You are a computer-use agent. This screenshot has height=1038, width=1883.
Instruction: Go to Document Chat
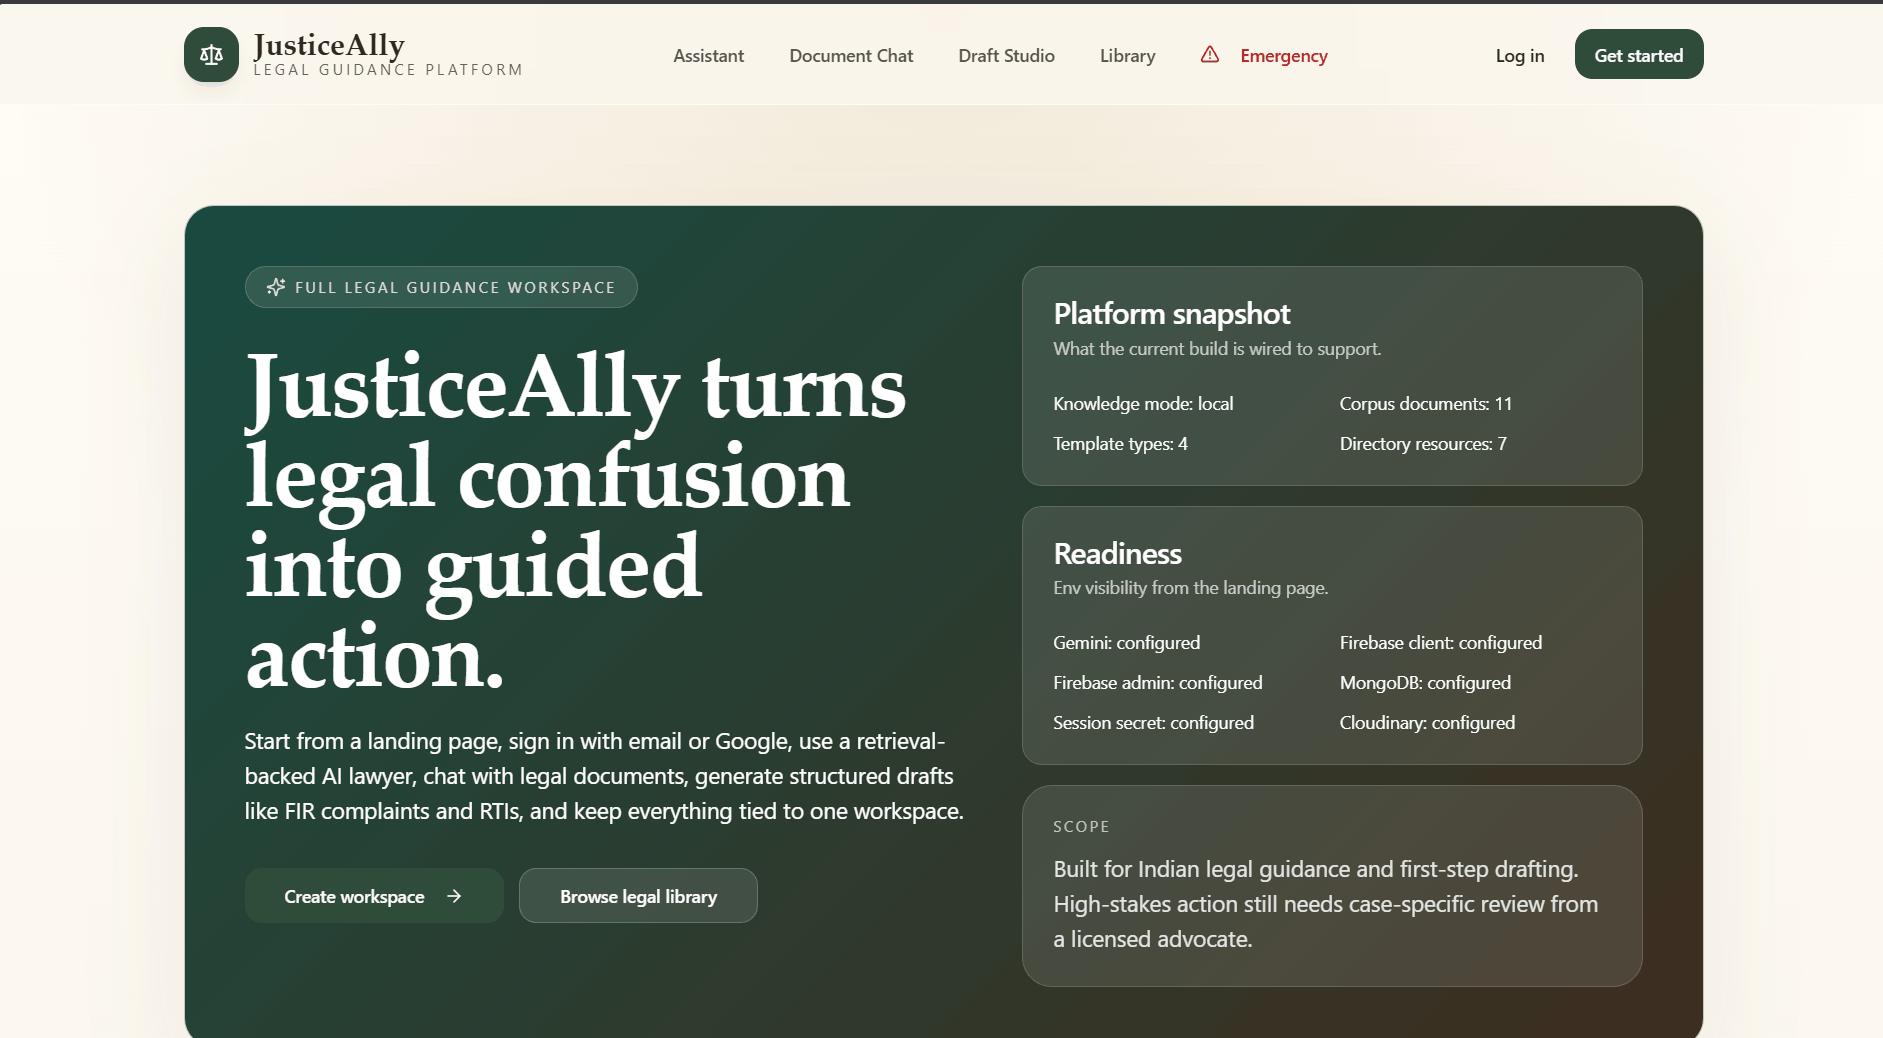(851, 56)
